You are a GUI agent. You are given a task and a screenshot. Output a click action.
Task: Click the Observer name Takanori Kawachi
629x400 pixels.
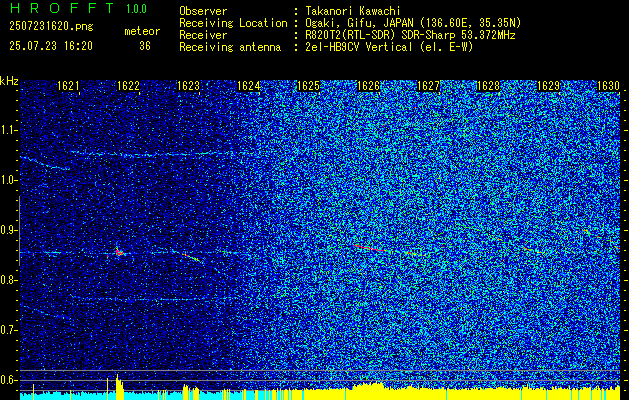click(x=353, y=11)
